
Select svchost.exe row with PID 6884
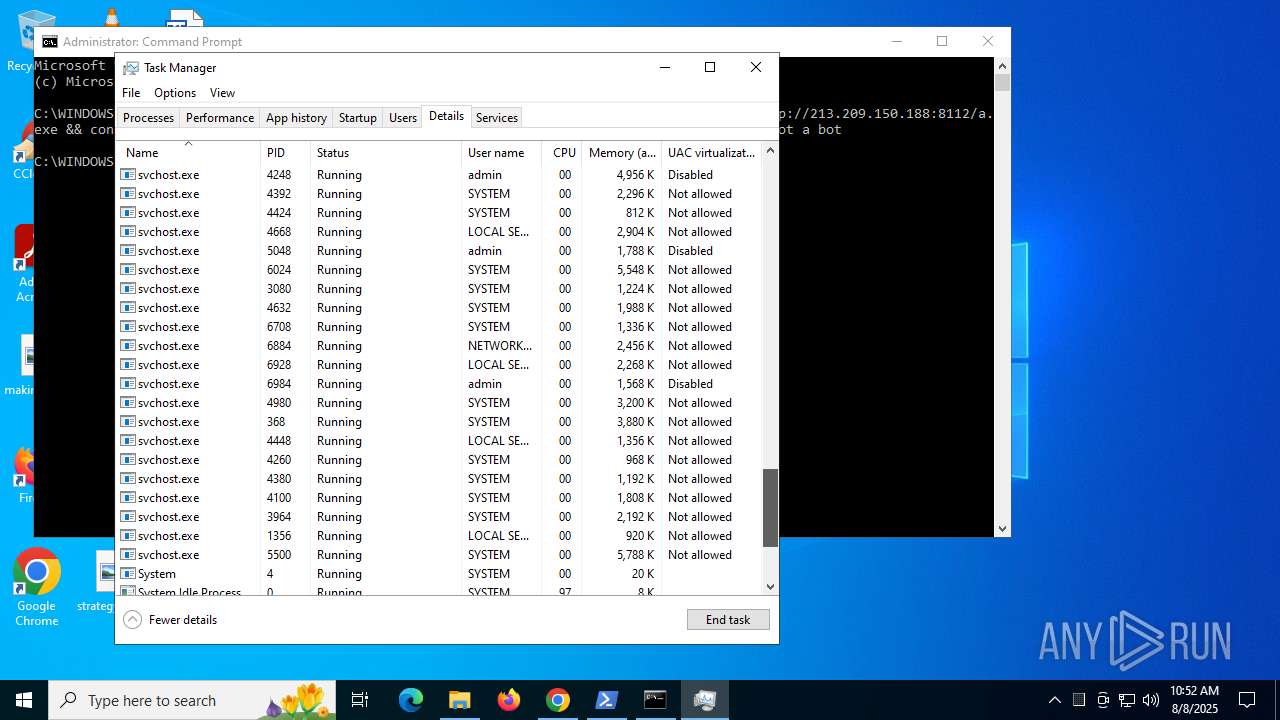pos(439,346)
